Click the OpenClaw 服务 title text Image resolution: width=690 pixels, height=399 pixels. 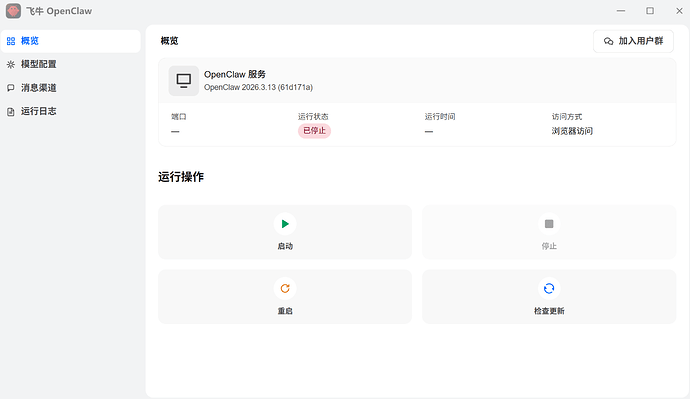[x=235, y=74]
